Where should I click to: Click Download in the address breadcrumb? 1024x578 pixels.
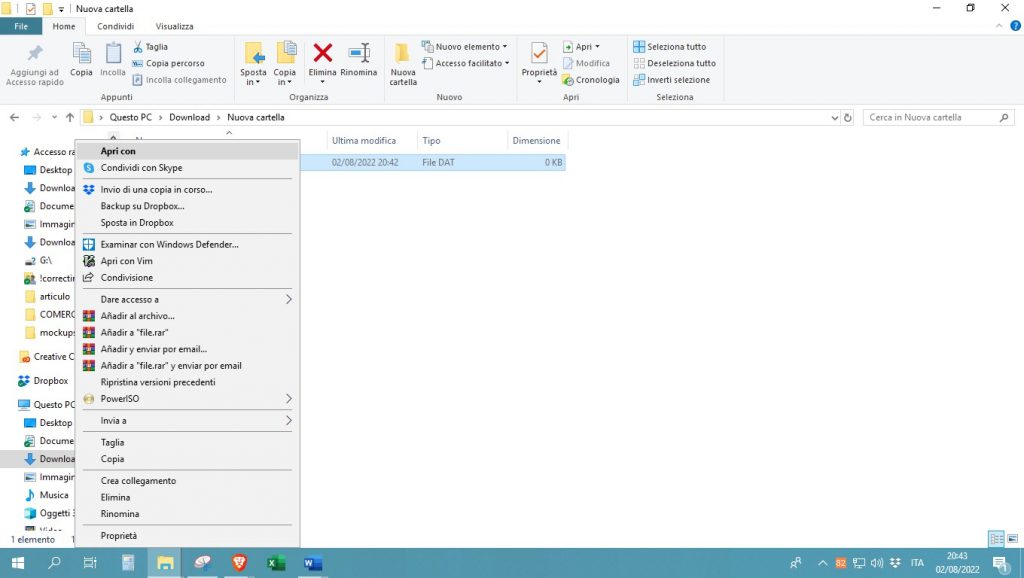pos(189,117)
